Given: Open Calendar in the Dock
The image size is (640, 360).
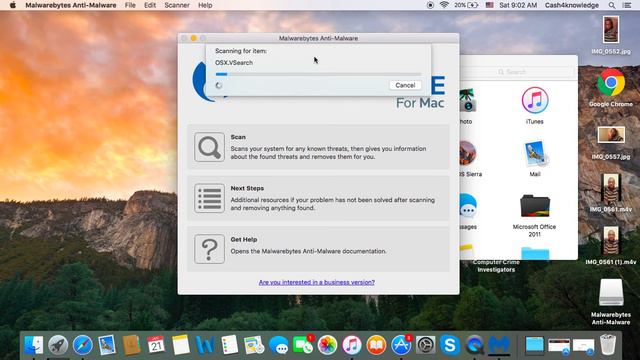Looking at the screenshot, I should 156,345.
